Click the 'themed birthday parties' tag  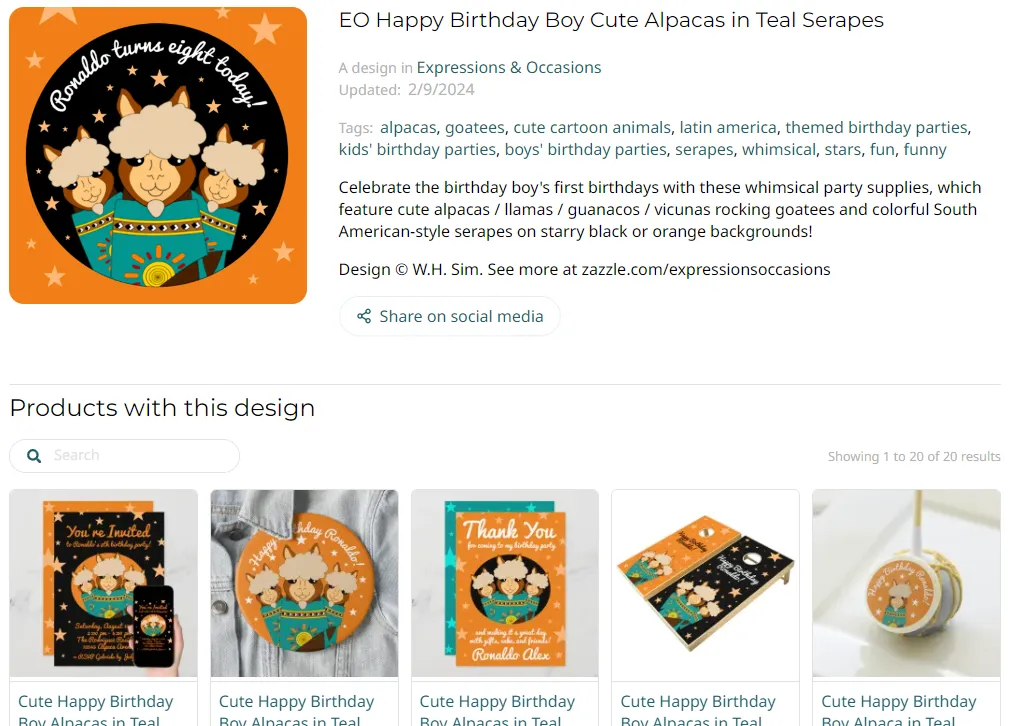pos(876,128)
